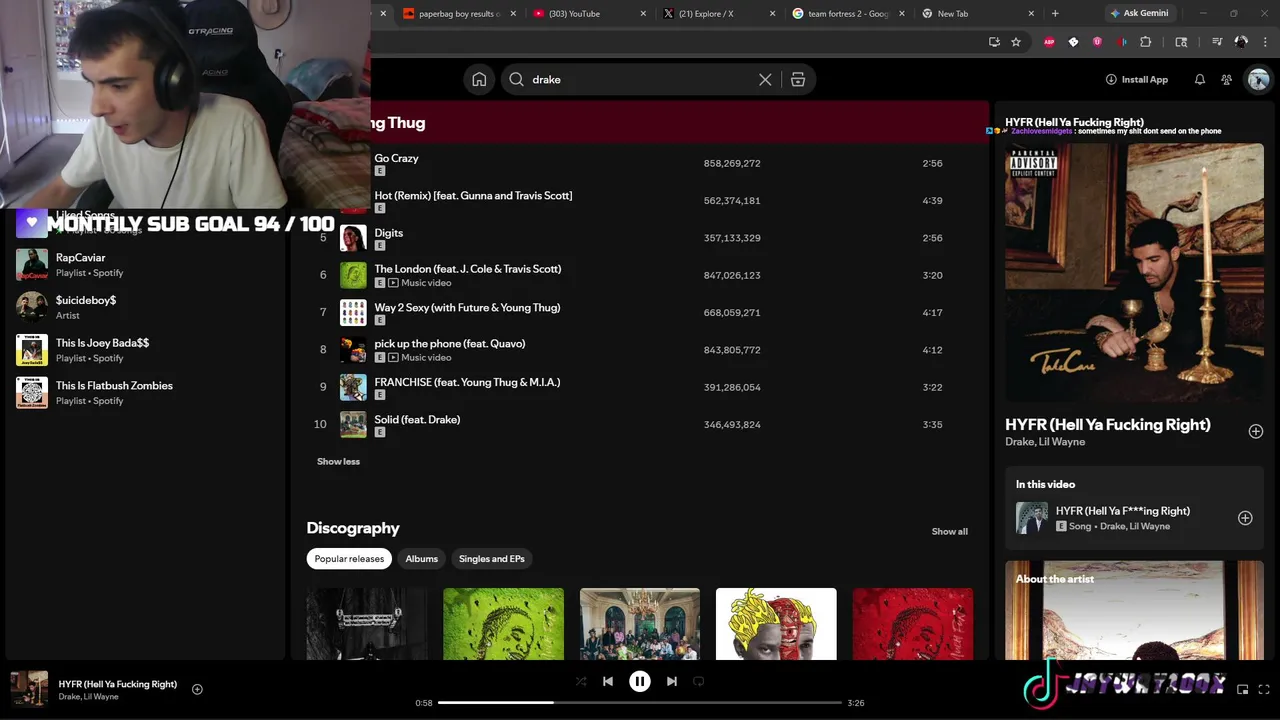
Task: Open a new browser tab
Action: [x=1055, y=14]
